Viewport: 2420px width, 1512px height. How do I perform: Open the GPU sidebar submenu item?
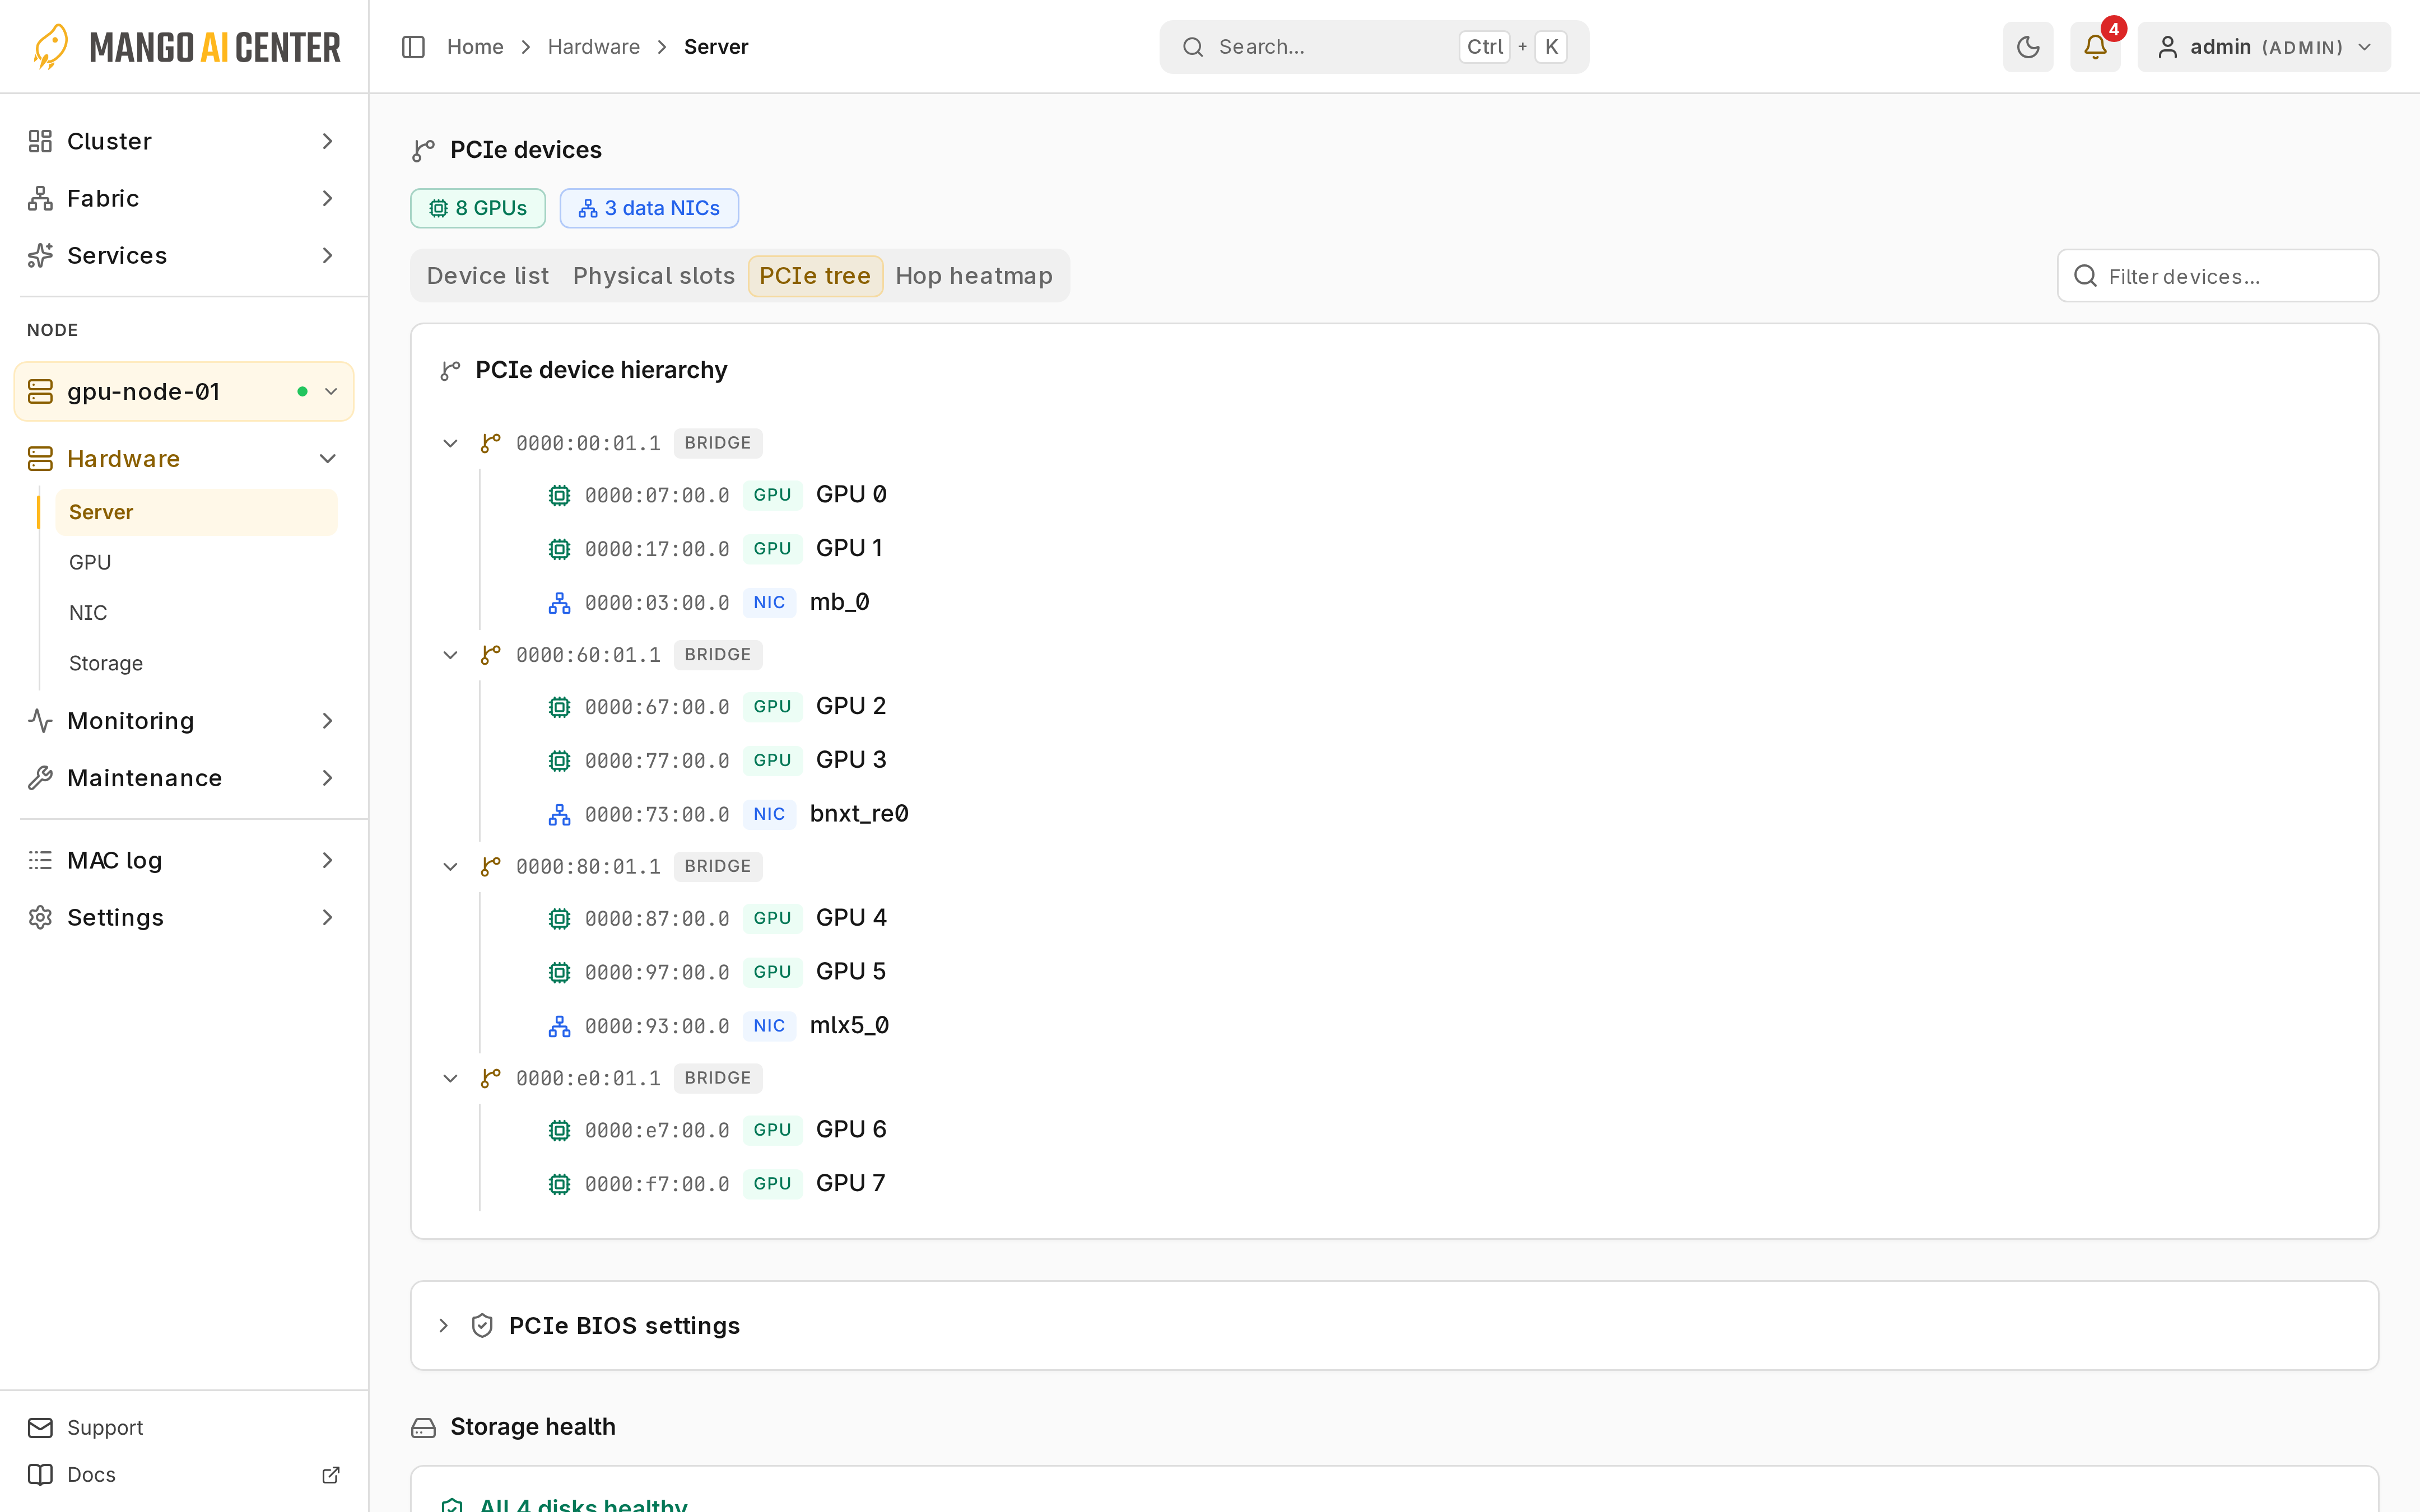[196, 563]
